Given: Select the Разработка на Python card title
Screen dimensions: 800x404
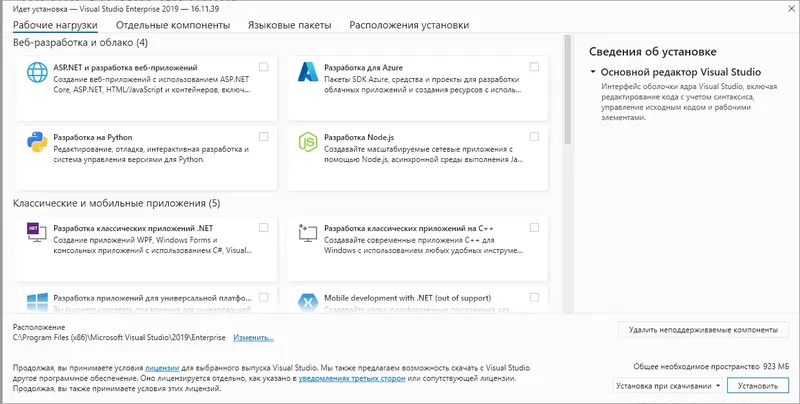Looking at the screenshot, I should point(93,137).
